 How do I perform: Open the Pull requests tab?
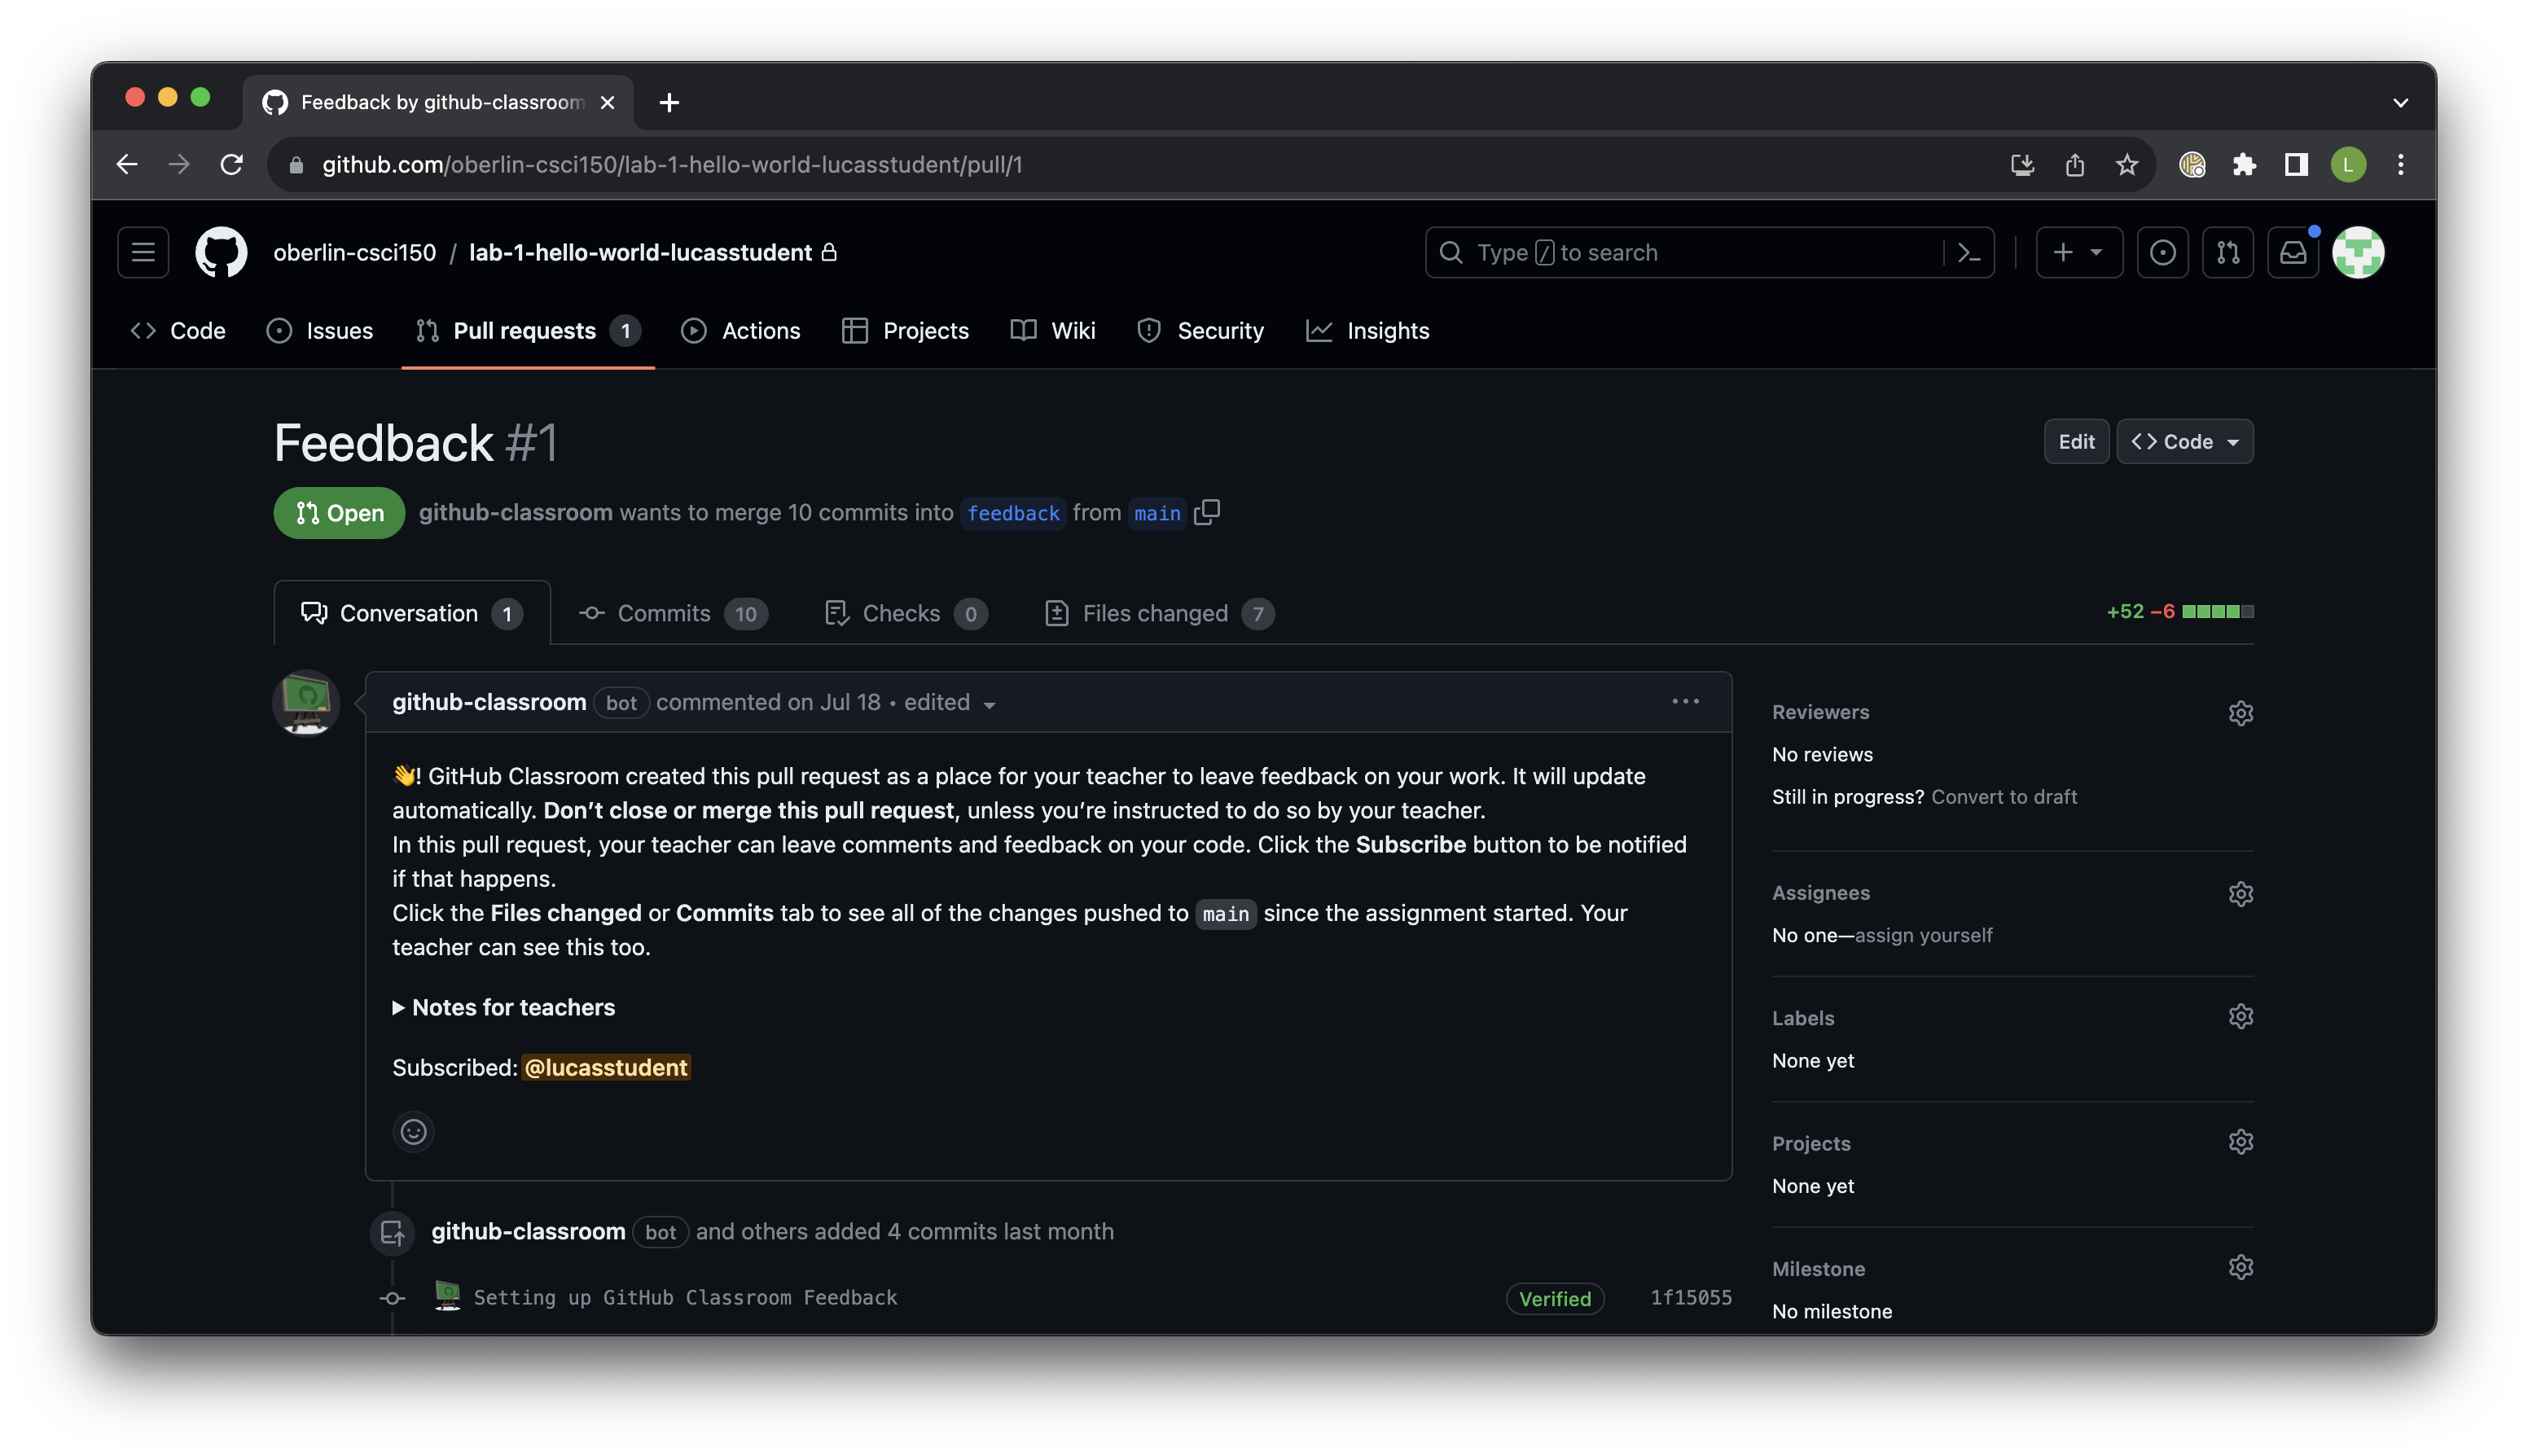tap(528, 330)
